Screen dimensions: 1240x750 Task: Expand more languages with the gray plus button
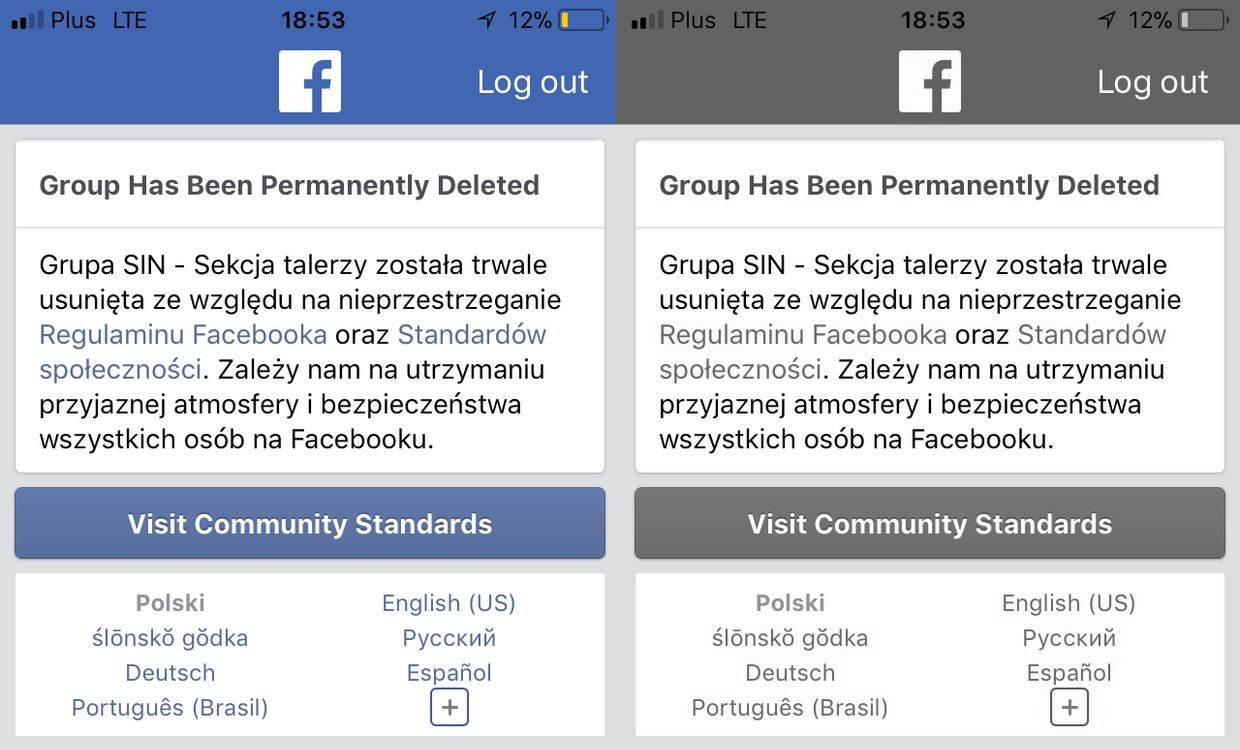(x=1070, y=708)
